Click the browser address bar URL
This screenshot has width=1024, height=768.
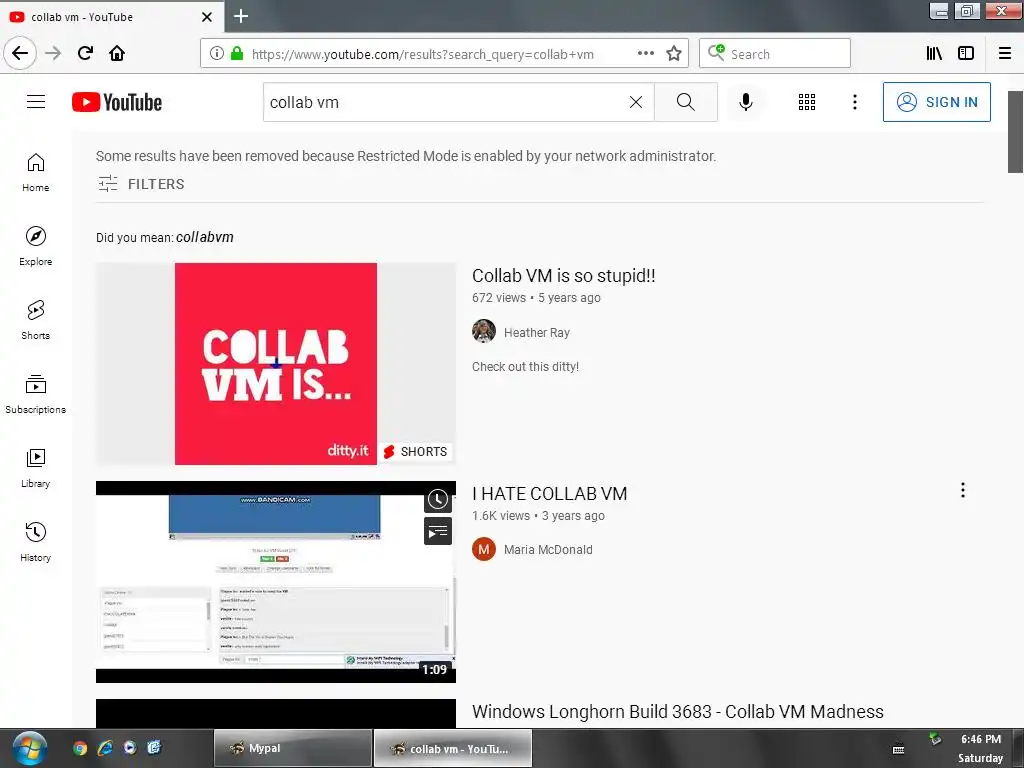pyautogui.click(x=423, y=54)
